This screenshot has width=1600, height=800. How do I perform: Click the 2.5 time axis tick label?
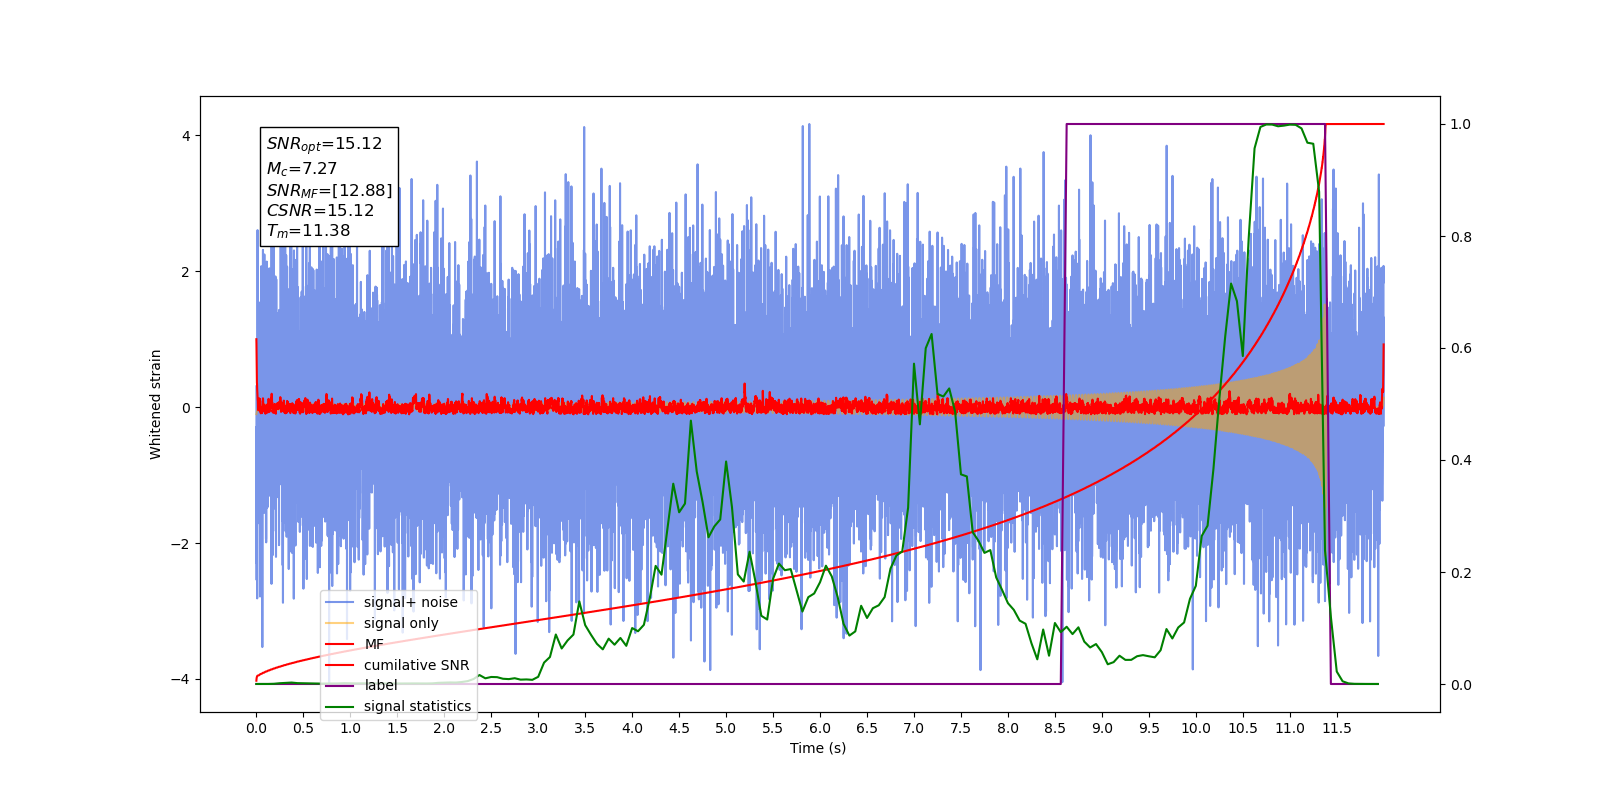pos(491,728)
